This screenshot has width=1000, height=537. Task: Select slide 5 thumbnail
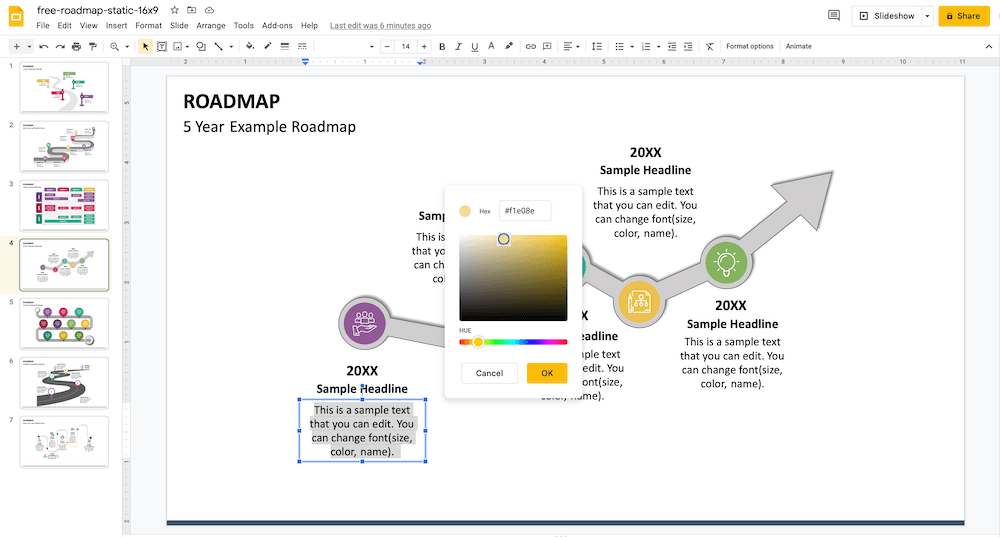64,323
